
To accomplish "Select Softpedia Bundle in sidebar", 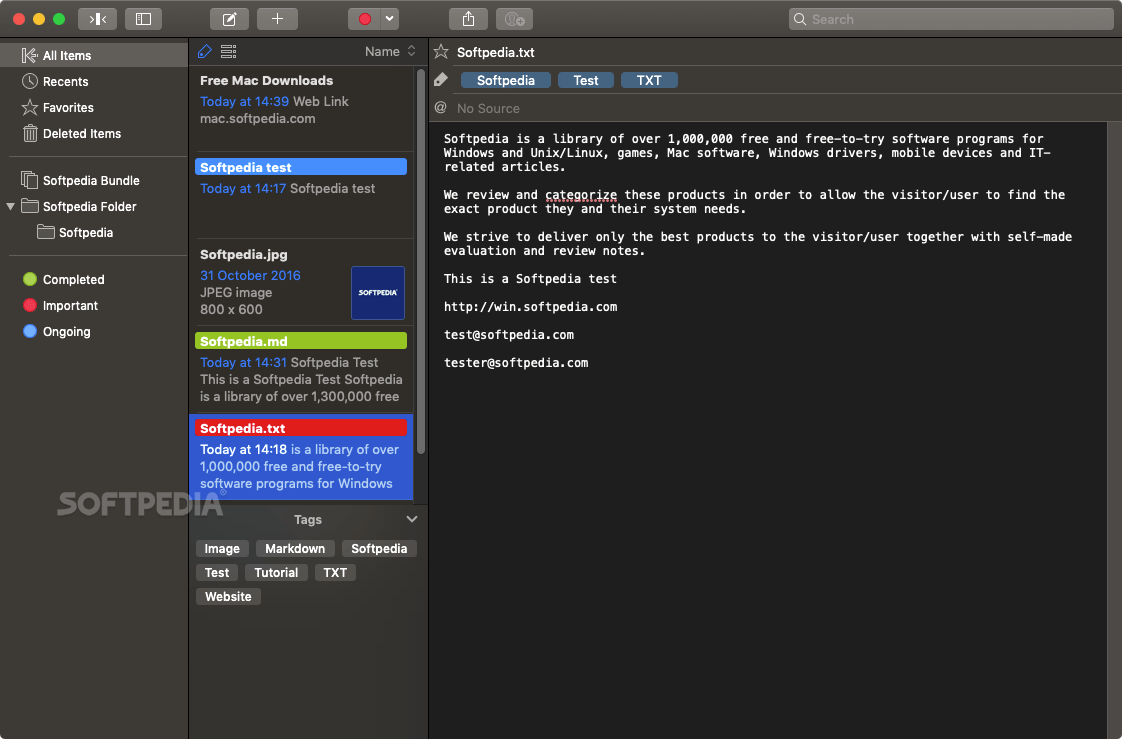I will [x=94, y=180].
